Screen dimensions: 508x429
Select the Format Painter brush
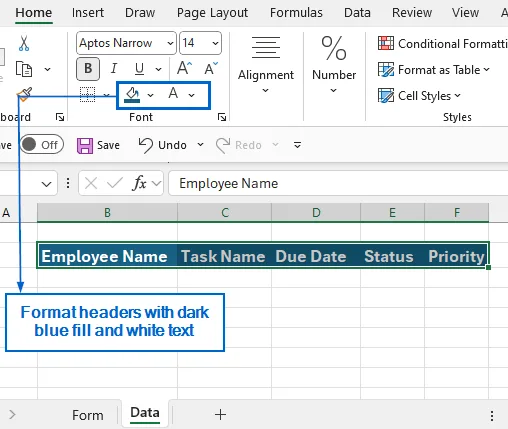(25, 94)
